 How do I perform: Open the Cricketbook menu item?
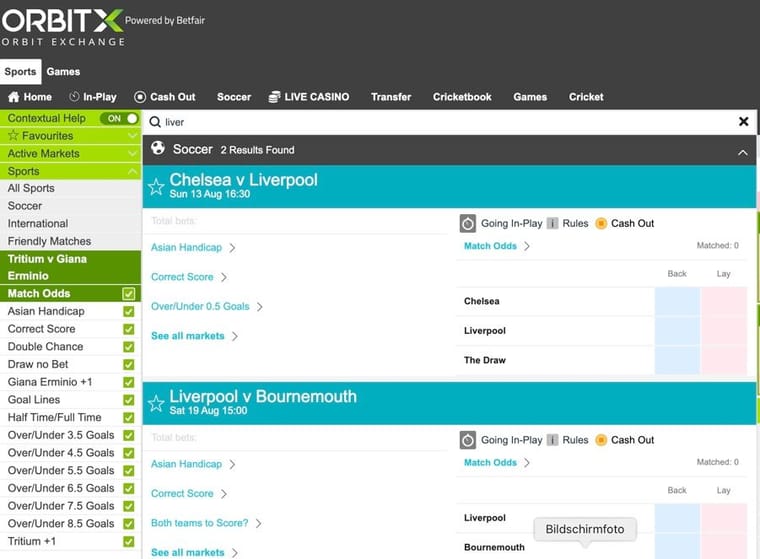click(462, 97)
